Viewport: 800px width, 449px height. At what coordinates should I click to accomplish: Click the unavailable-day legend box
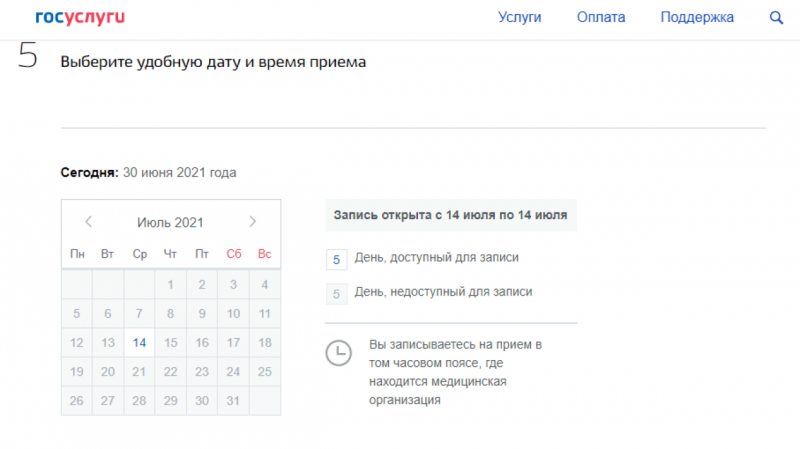pos(337,294)
